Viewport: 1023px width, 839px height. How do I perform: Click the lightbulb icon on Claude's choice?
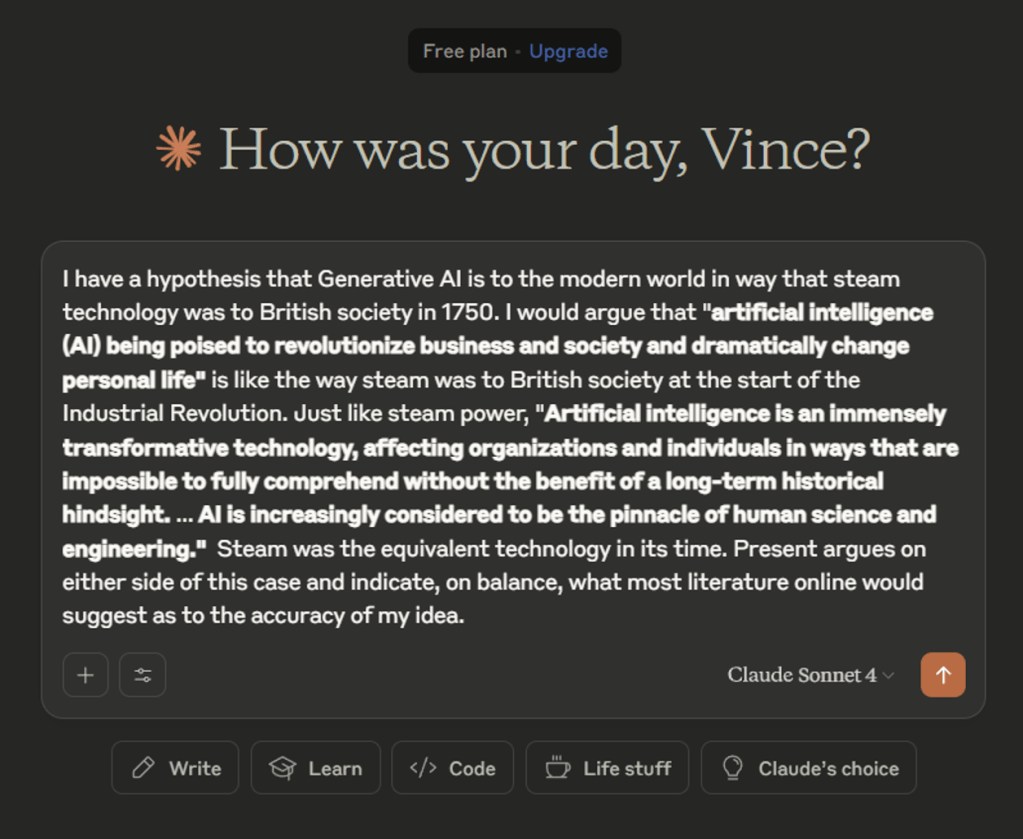click(x=733, y=768)
